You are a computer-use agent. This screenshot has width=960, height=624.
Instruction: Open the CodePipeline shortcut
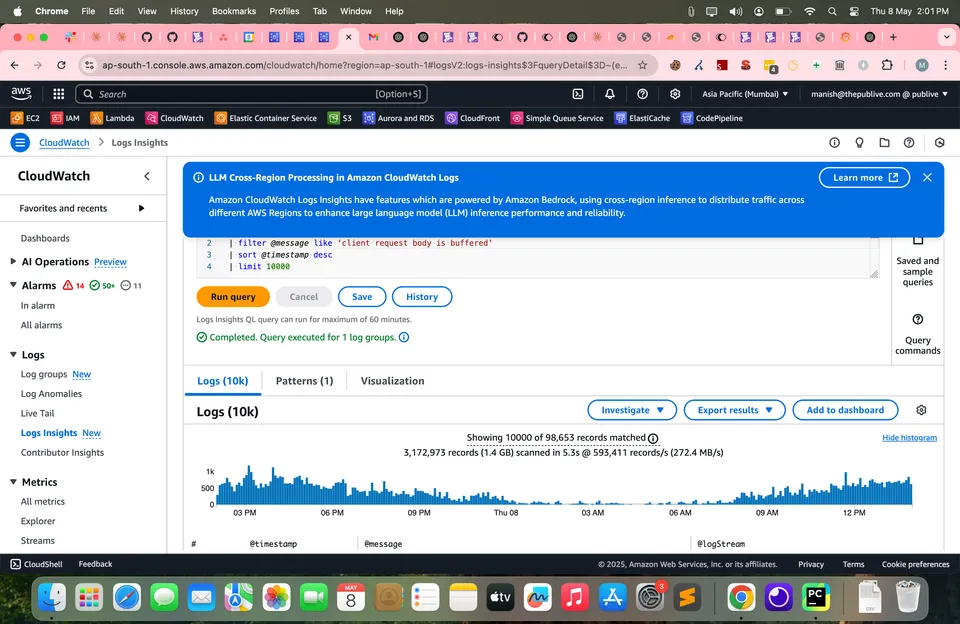712,118
